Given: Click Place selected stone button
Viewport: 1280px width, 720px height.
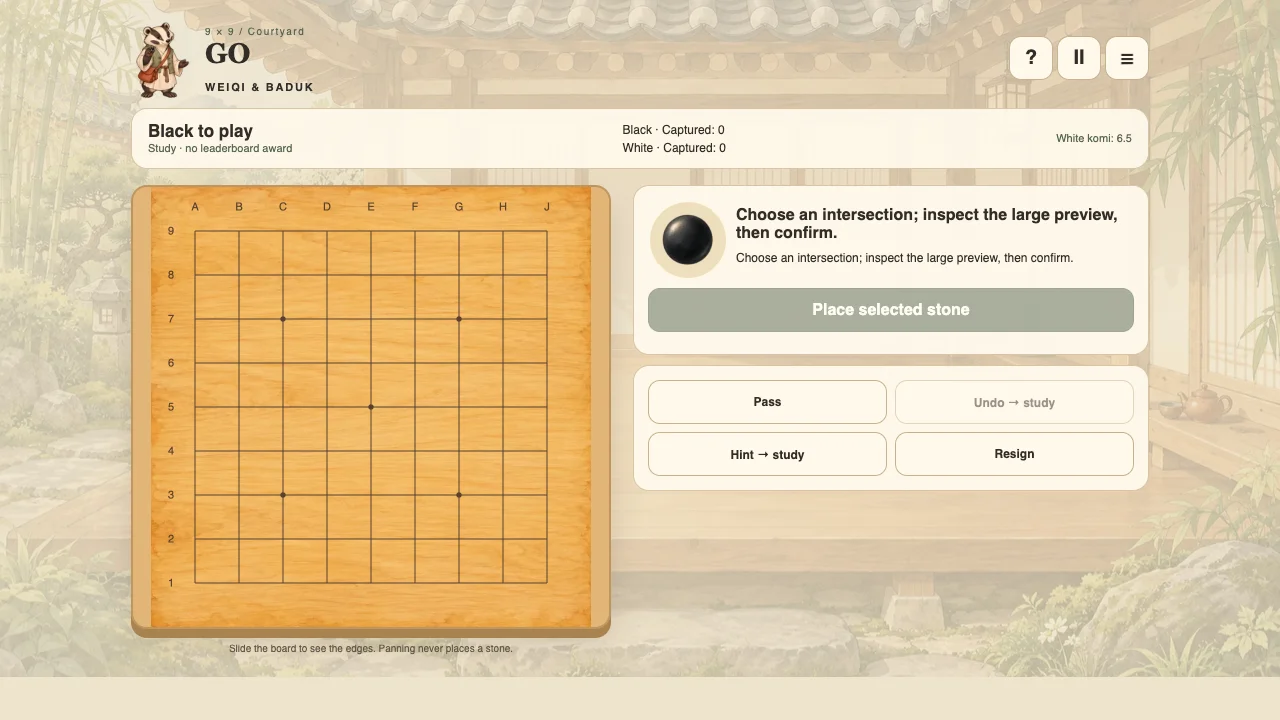Looking at the screenshot, I should pyautogui.click(x=891, y=310).
